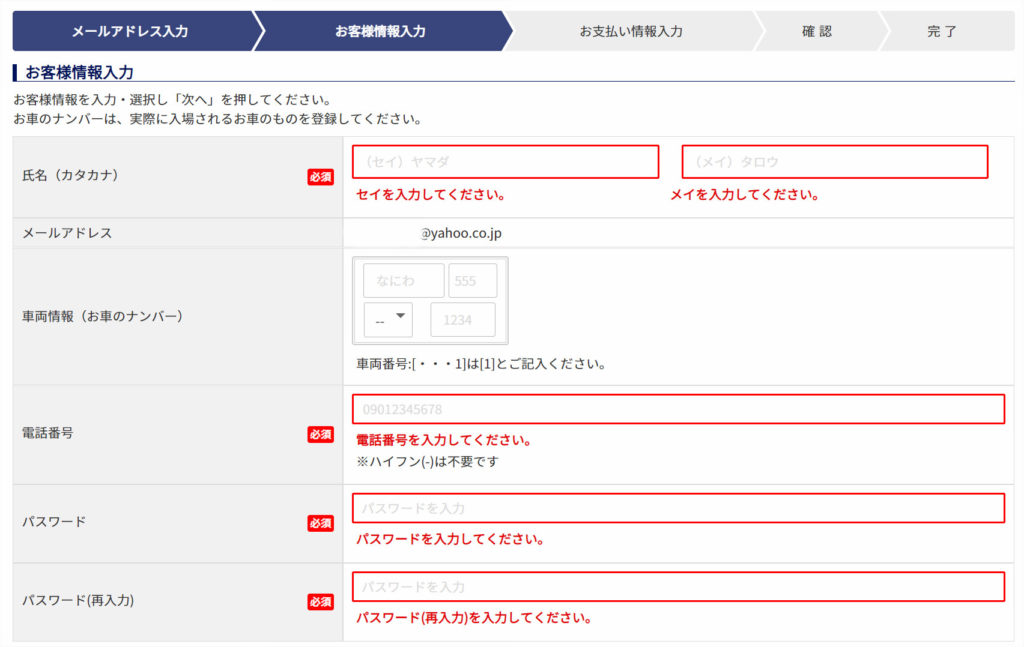Focus the セイ (last name) katakana field

(x=505, y=162)
